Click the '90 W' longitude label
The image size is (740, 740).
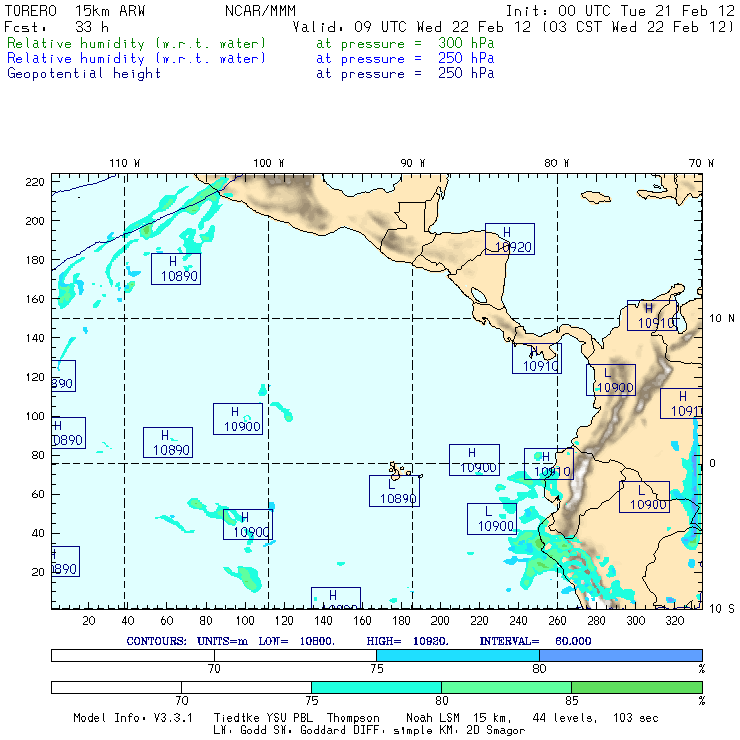click(x=412, y=163)
